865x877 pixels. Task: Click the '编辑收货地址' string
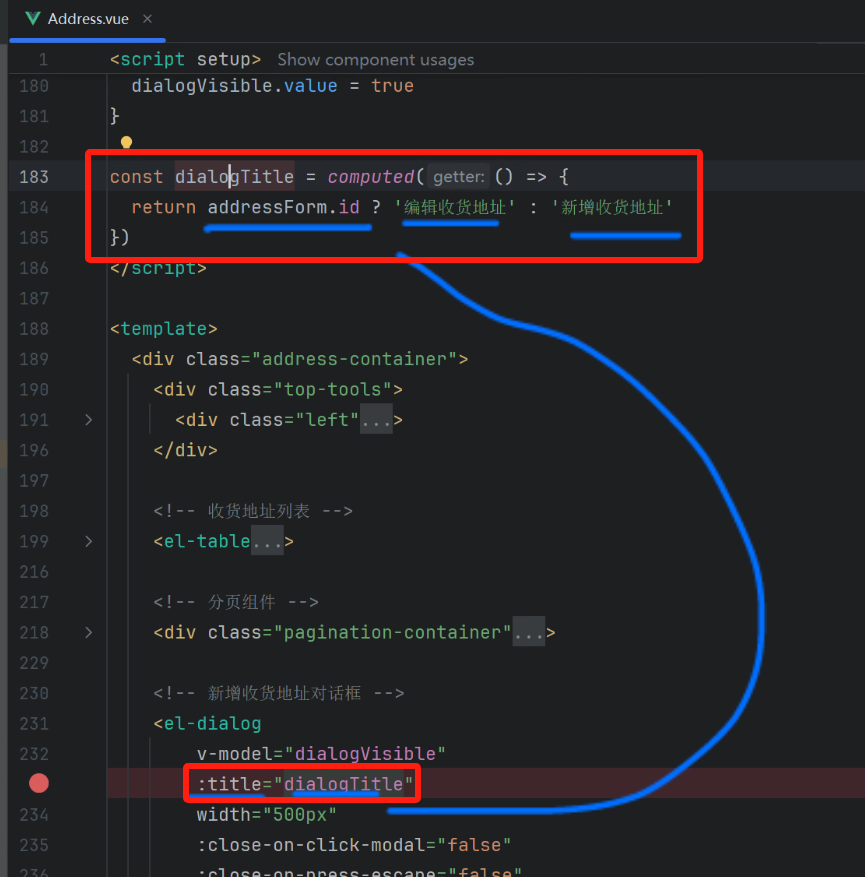click(x=455, y=208)
